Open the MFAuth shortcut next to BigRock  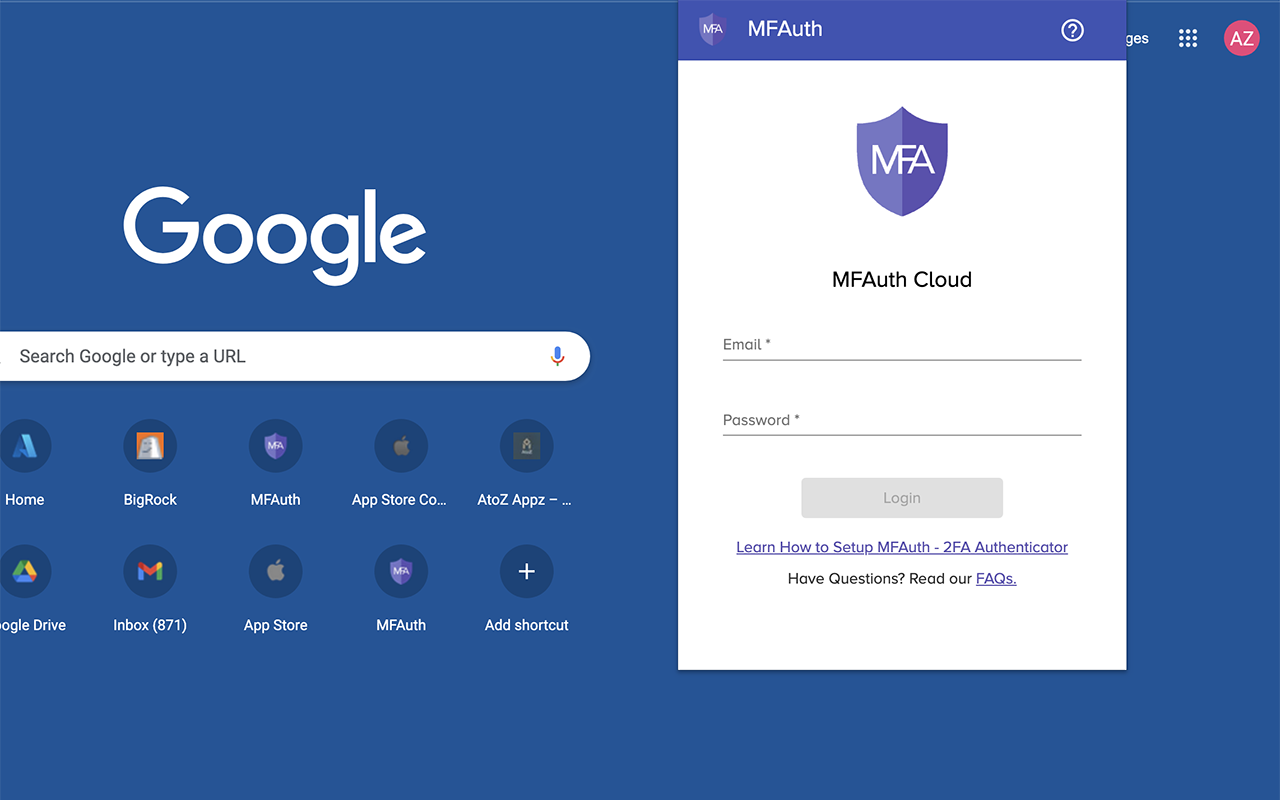pos(276,446)
